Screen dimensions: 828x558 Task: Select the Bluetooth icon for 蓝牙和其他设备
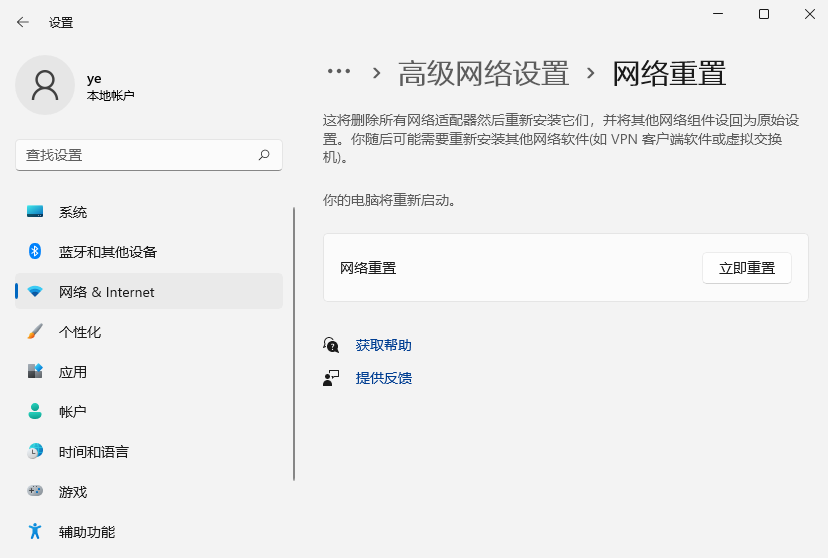click(x=35, y=251)
